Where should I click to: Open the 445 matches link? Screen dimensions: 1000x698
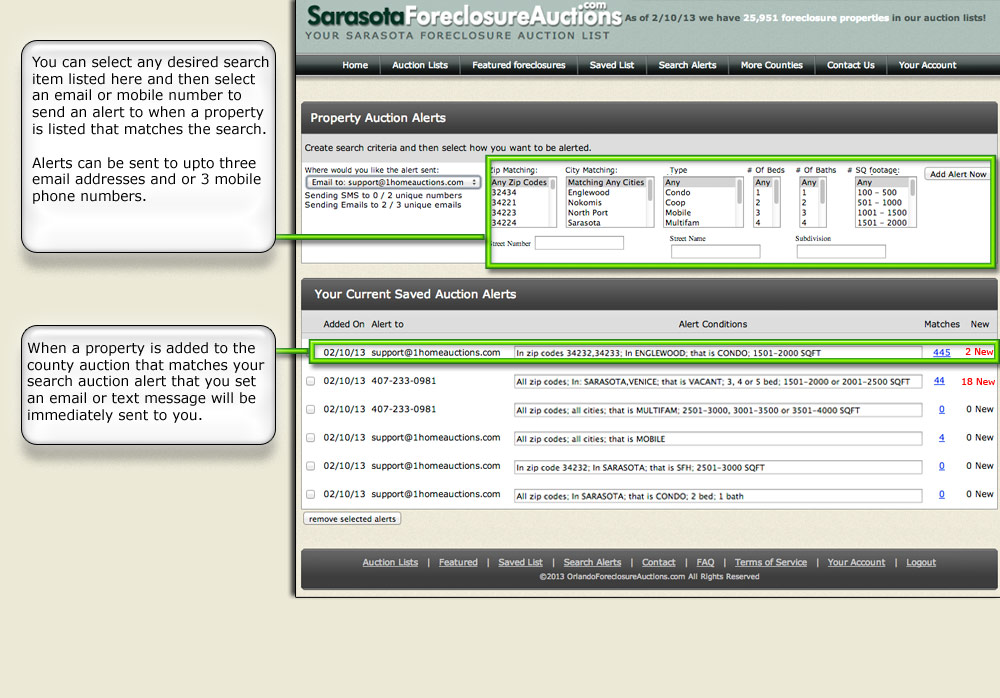pos(941,352)
